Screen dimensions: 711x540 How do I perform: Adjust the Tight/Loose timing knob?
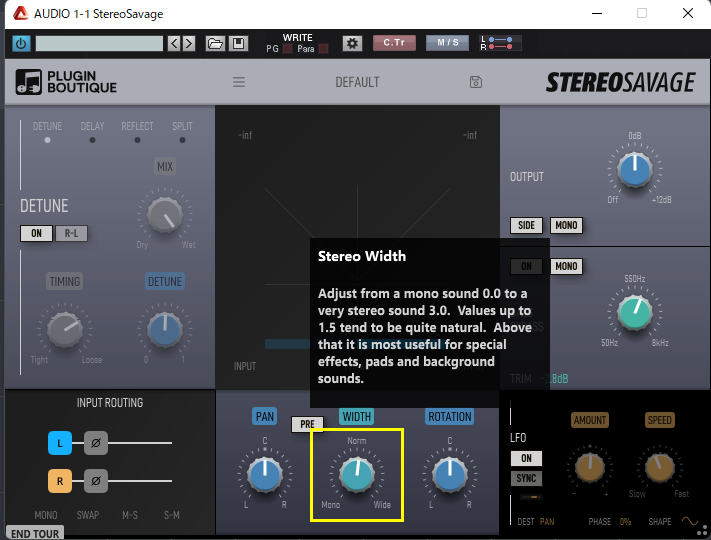(x=65, y=330)
